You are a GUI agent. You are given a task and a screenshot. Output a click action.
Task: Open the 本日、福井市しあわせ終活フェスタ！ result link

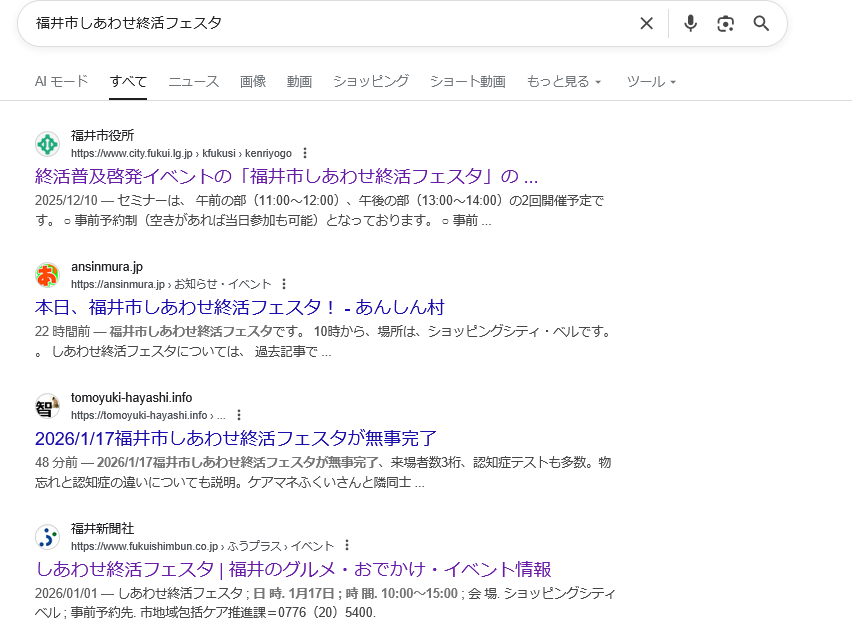point(239,307)
